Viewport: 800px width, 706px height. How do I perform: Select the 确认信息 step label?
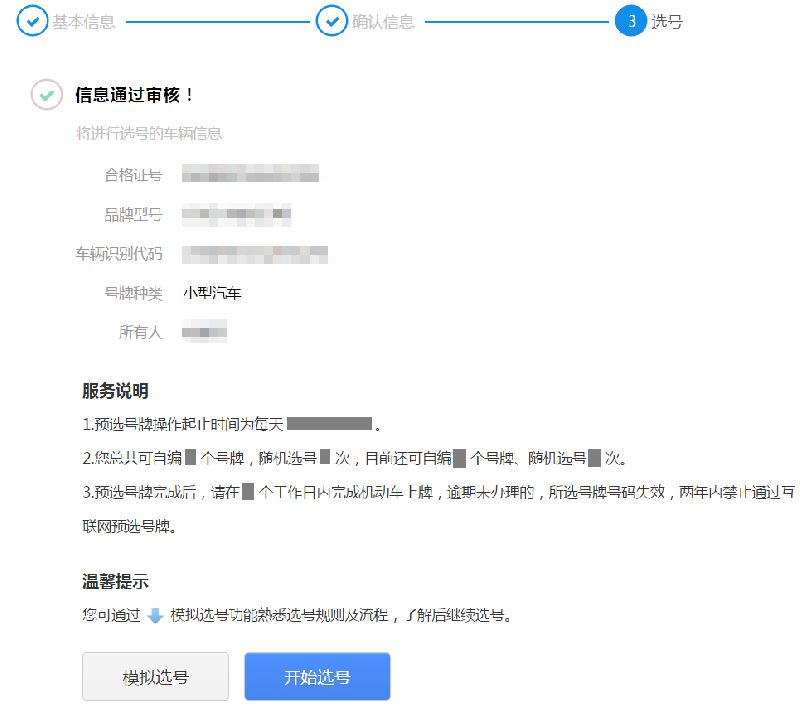pyautogui.click(x=383, y=22)
